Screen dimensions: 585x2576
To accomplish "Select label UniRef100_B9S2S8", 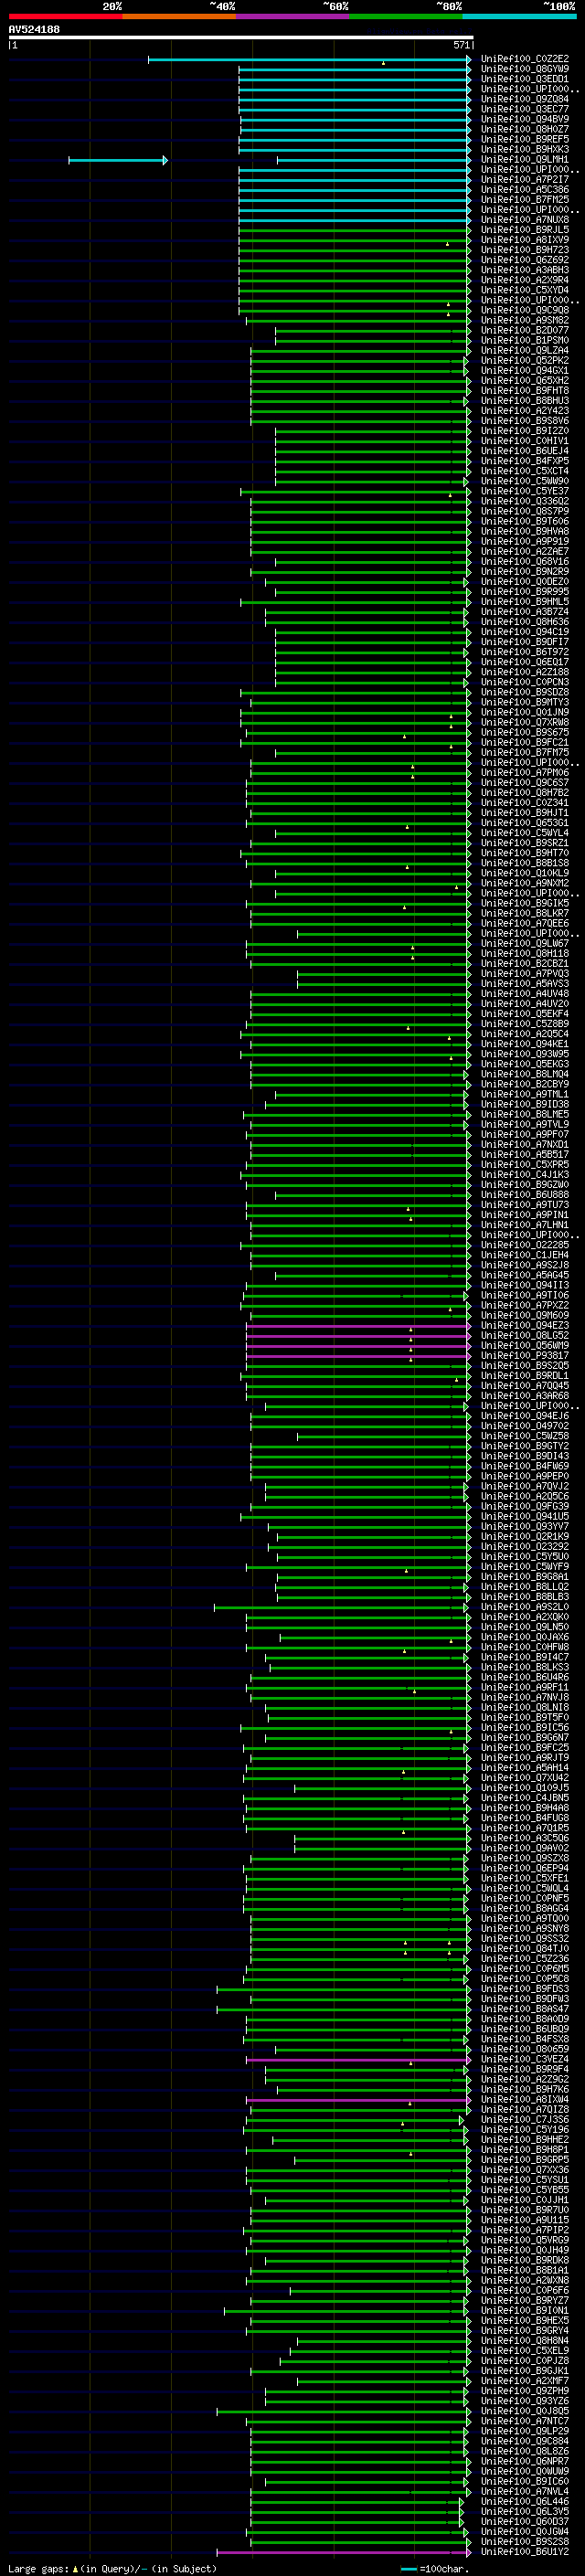I will 524,2543.
